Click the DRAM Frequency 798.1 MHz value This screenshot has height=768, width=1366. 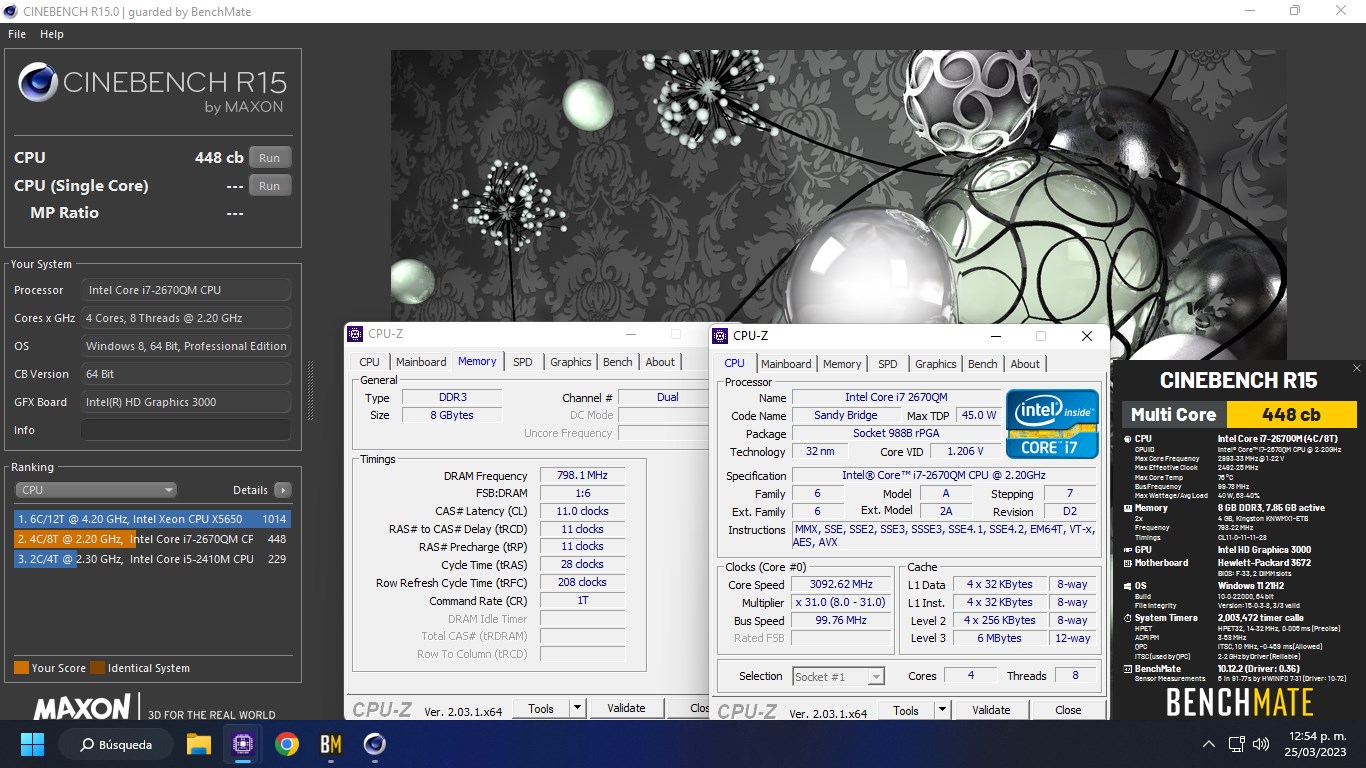pyautogui.click(x=582, y=476)
